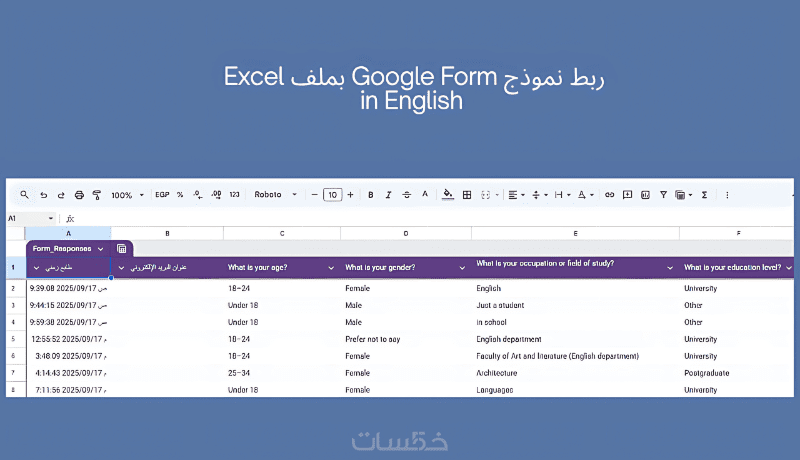
Task: Select the paint format roller icon
Action: (x=96, y=195)
